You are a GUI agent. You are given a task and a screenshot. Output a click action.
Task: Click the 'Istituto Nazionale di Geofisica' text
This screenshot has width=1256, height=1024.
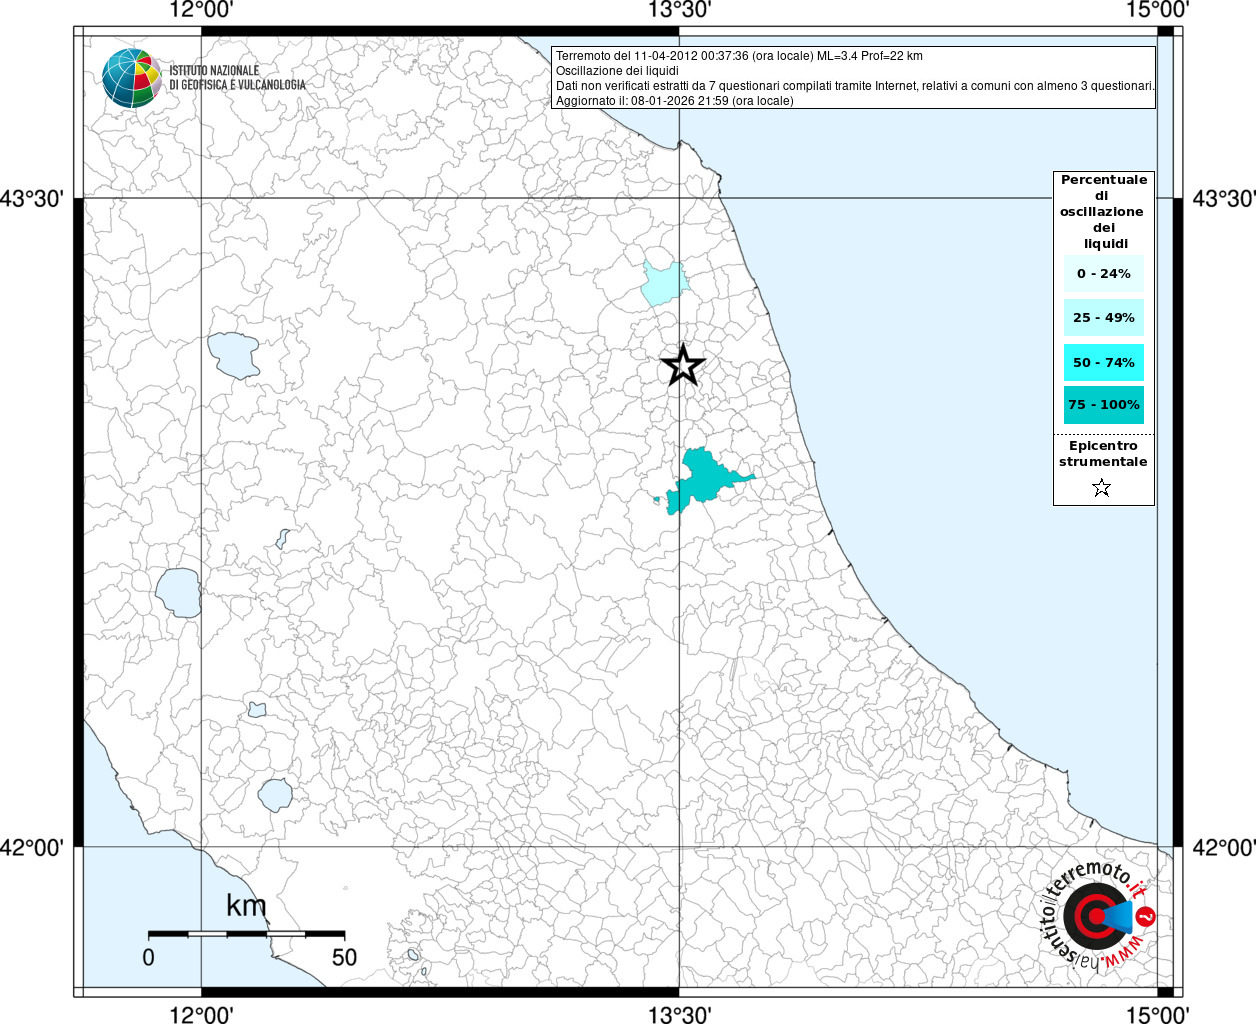coord(237,78)
